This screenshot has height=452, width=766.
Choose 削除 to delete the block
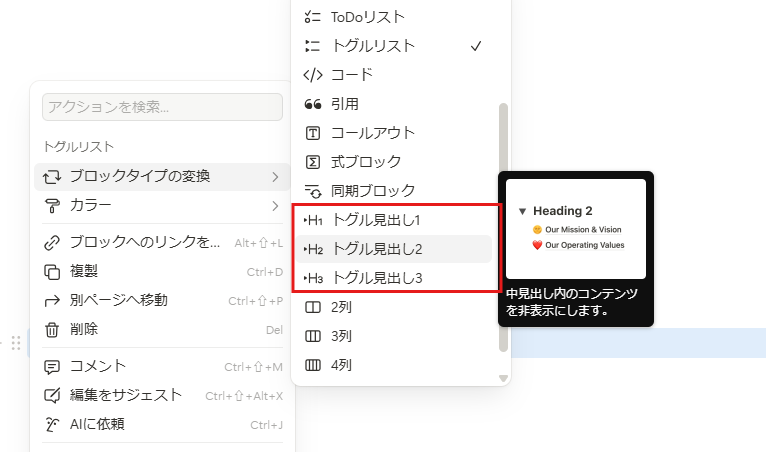point(162,330)
